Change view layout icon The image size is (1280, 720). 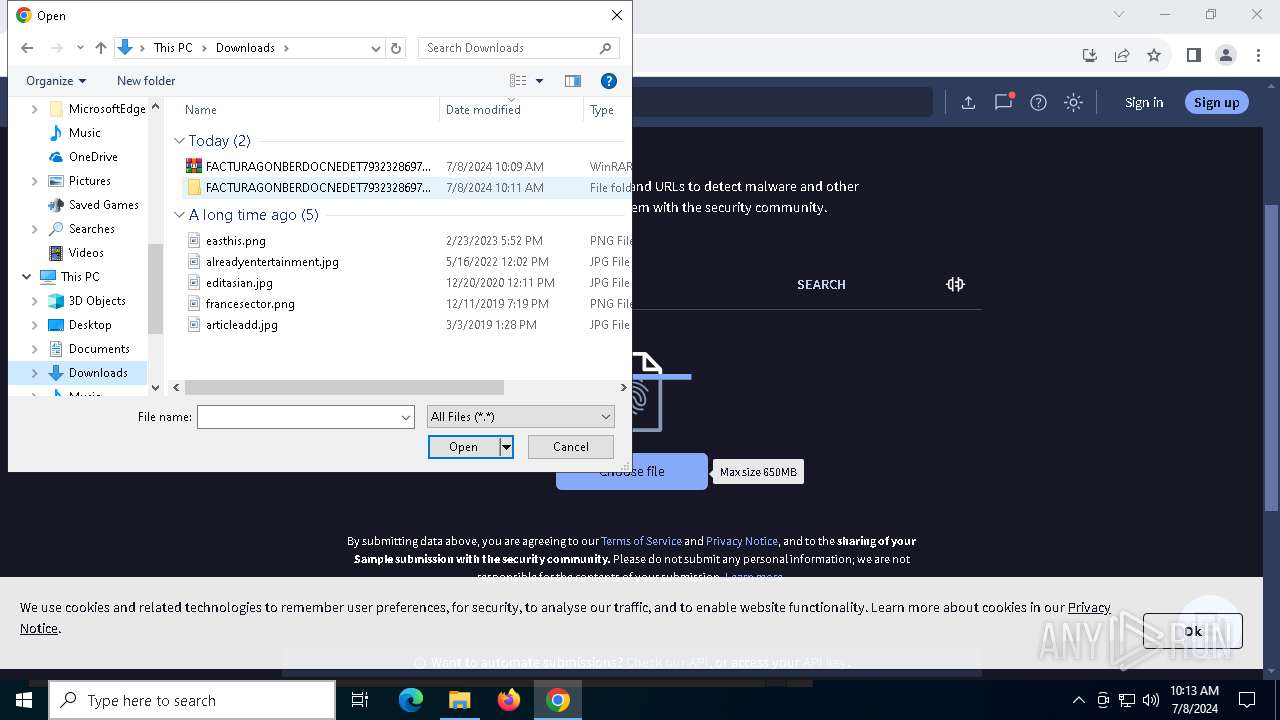point(518,81)
